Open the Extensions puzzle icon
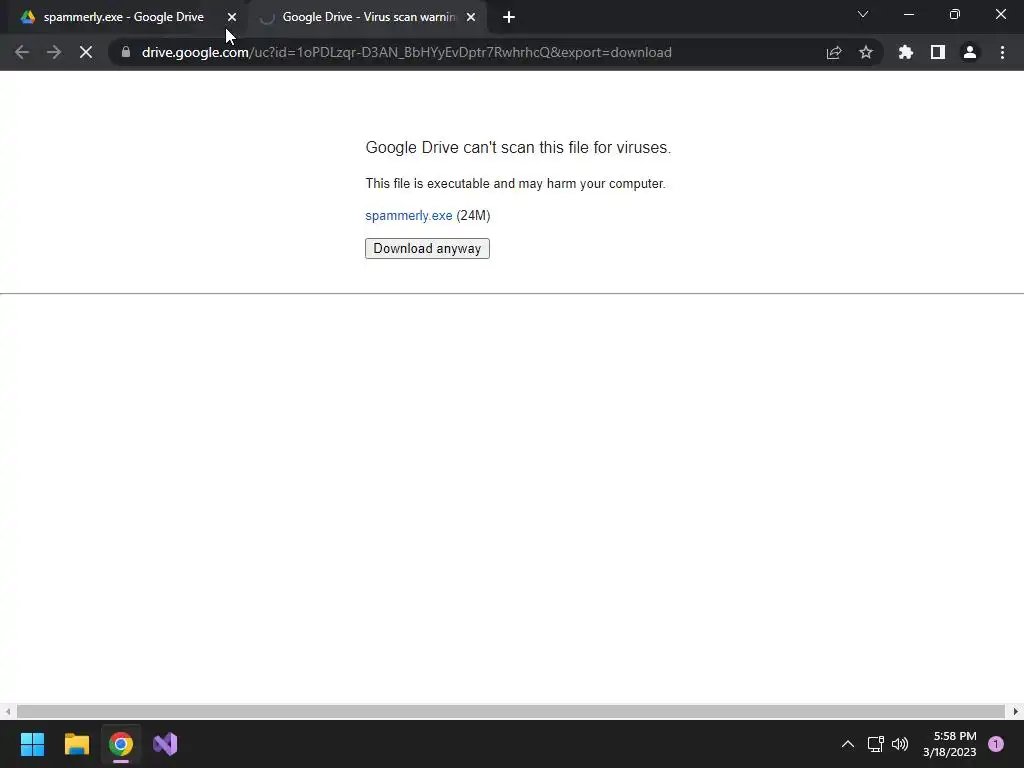 click(x=906, y=52)
